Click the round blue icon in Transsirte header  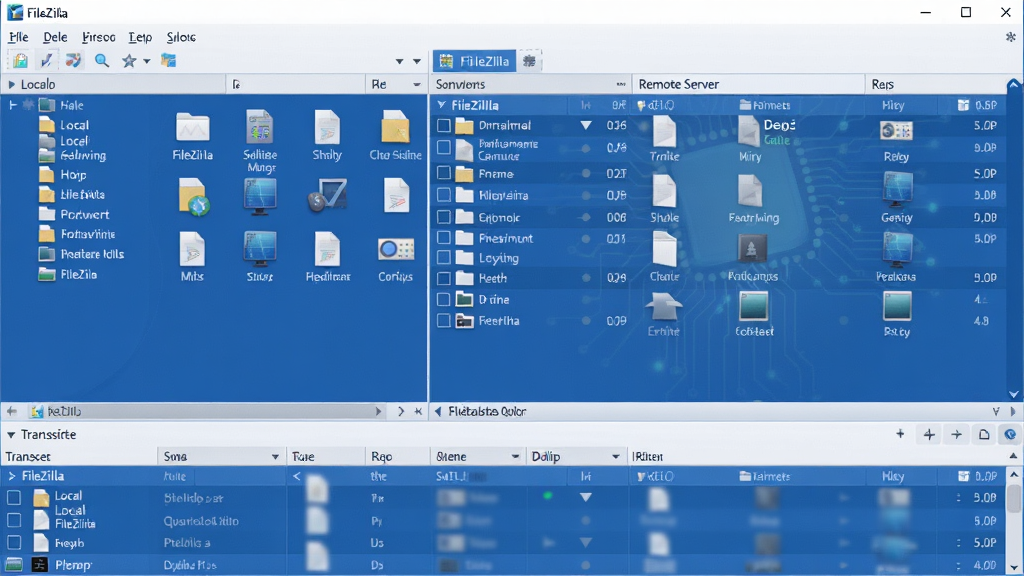click(1010, 434)
